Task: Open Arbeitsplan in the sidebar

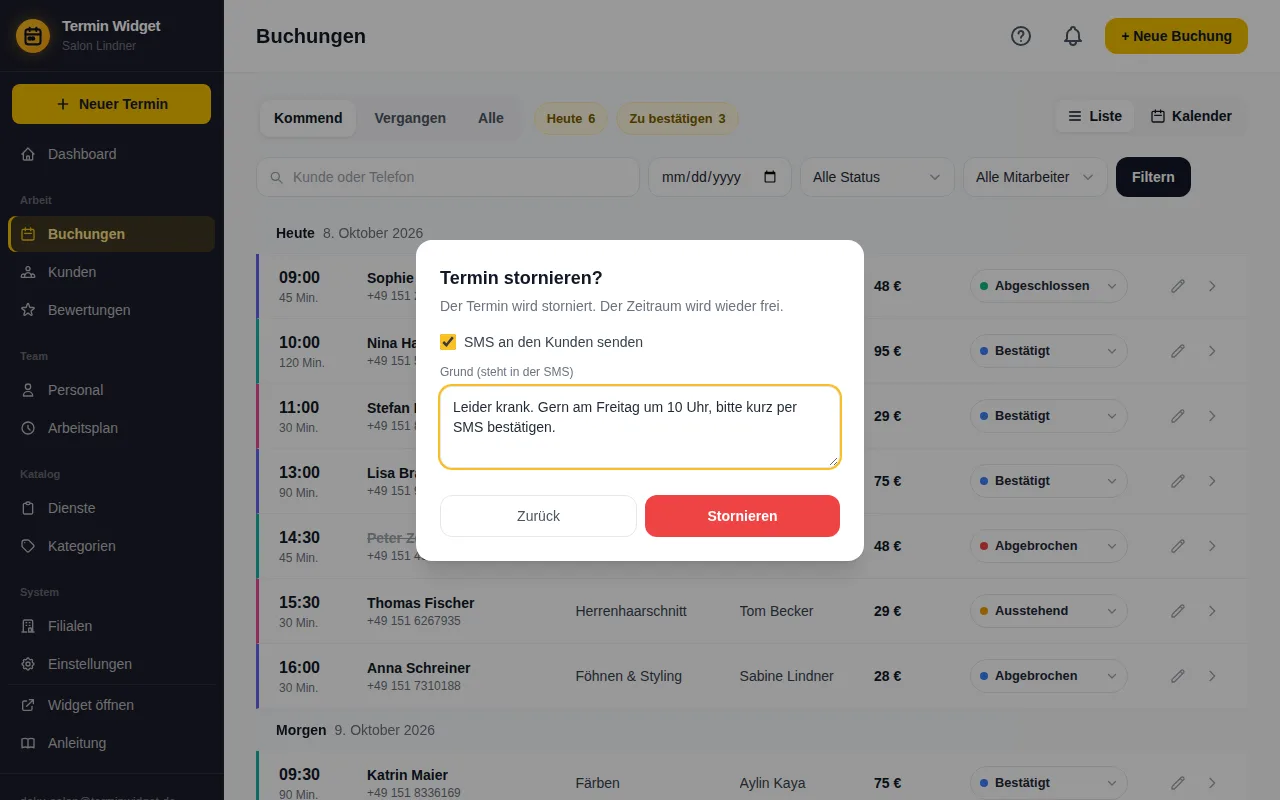Action: point(112,428)
